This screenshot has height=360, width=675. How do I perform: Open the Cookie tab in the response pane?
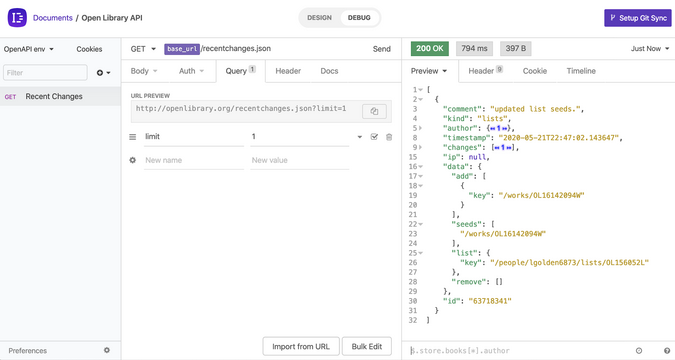point(535,71)
